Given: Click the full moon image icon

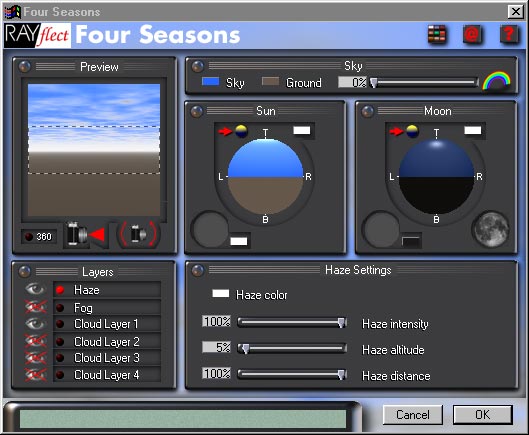Looking at the screenshot, I should coord(491,229).
